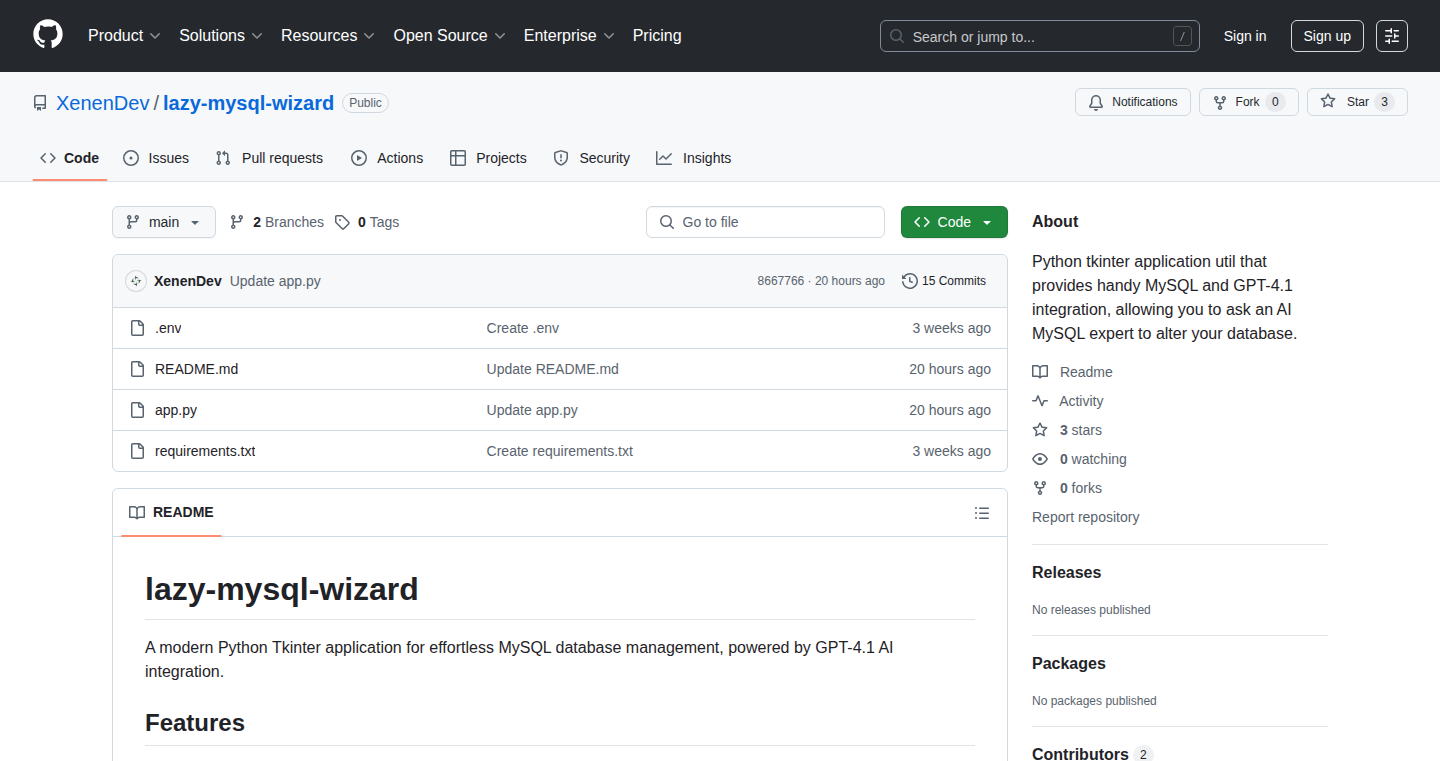Open the Pull requests tab

[x=269, y=158]
